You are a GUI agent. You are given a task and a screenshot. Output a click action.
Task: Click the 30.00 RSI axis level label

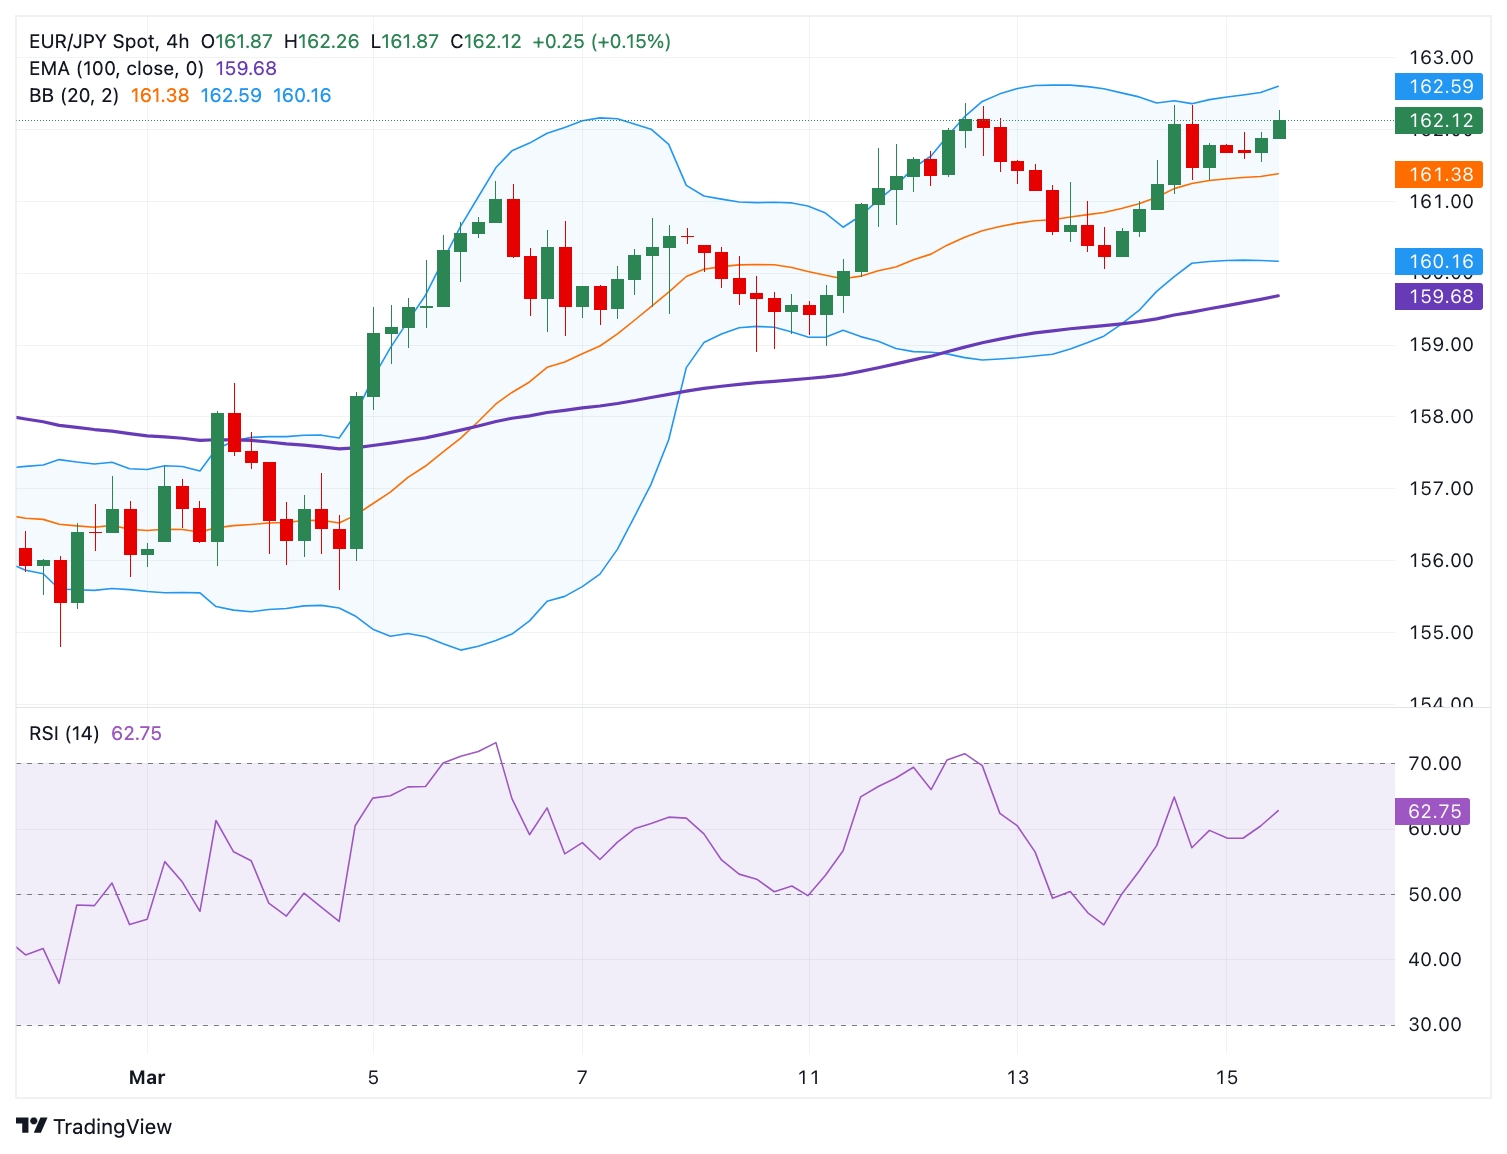click(x=1434, y=1025)
